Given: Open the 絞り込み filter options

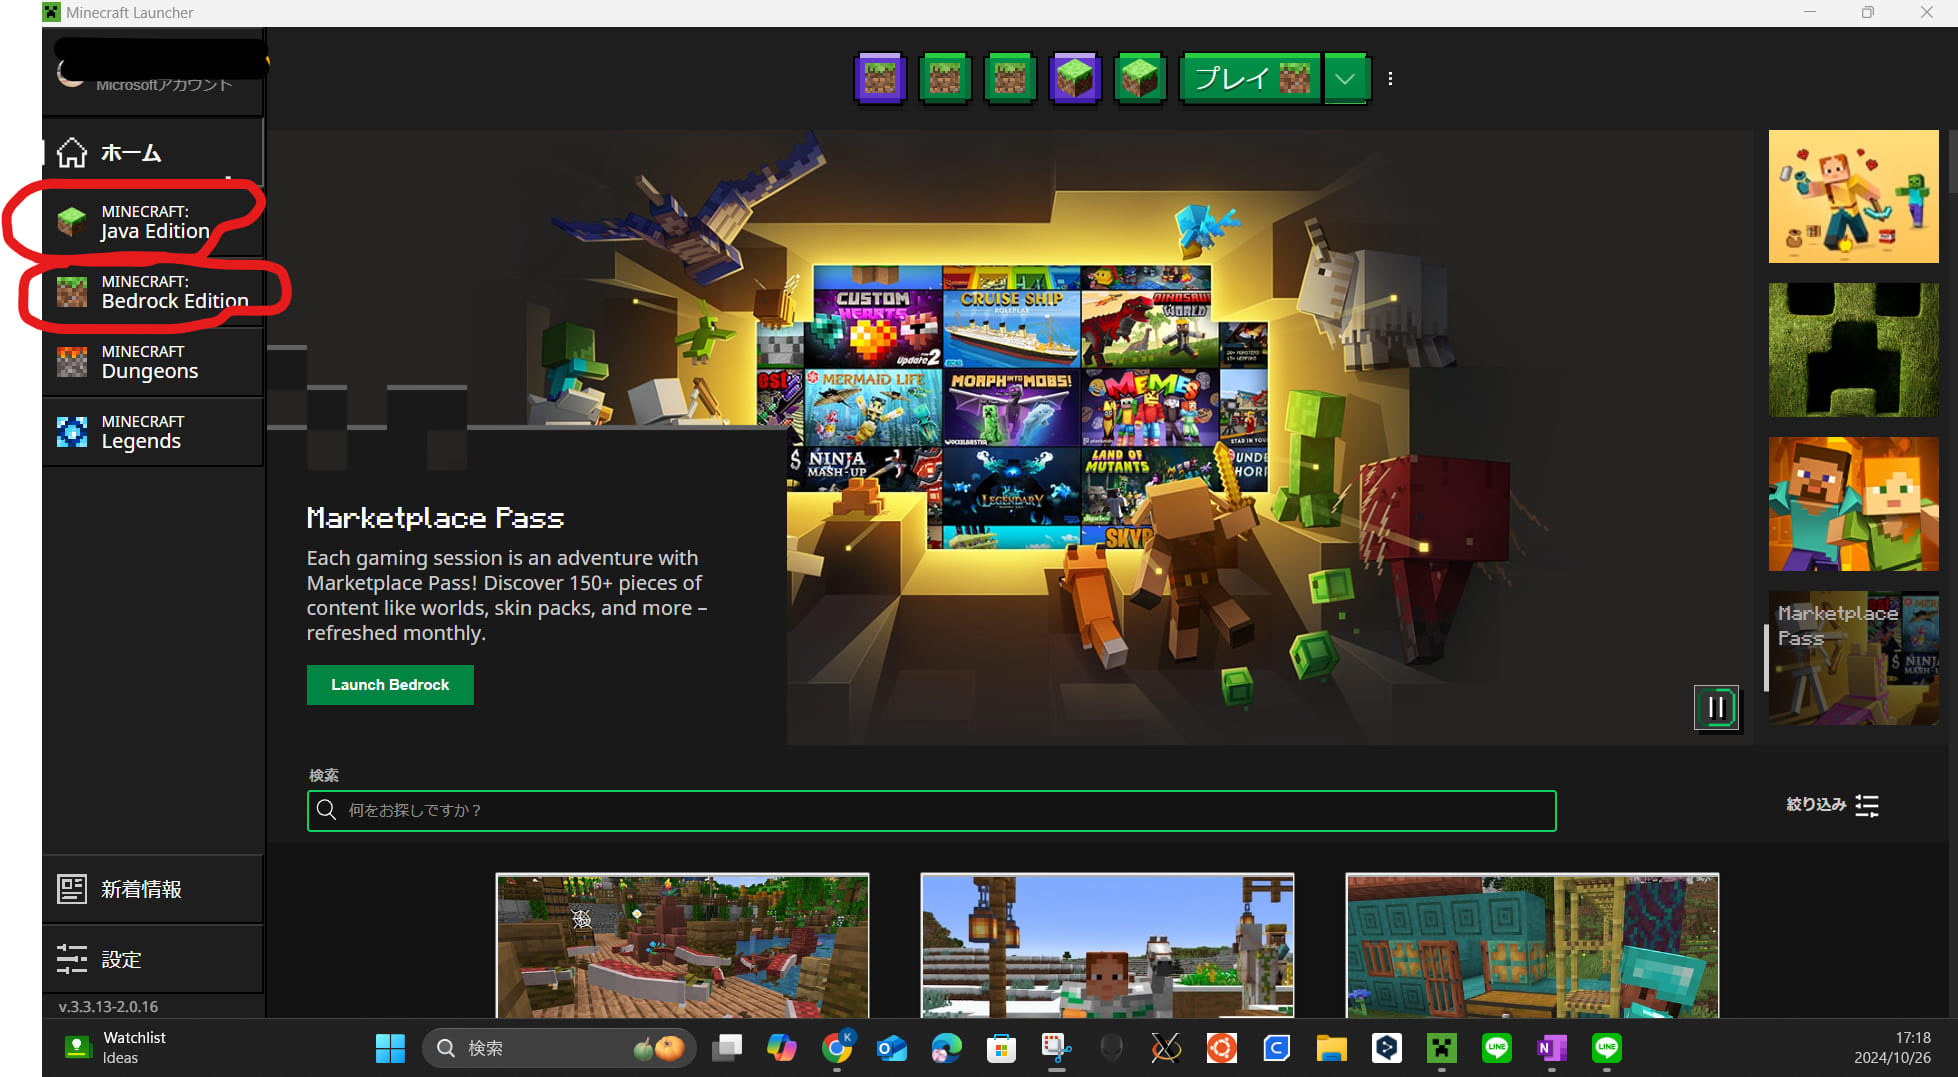Looking at the screenshot, I should tap(1832, 805).
